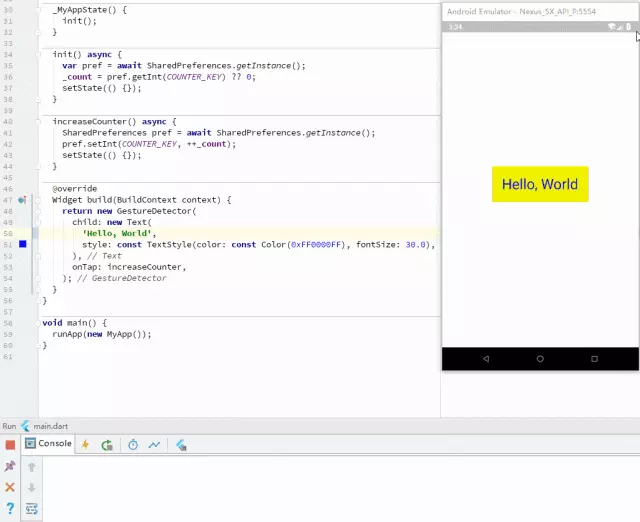Click getInstance on line 41
The height and width of the screenshot is (522, 640).
click(x=333, y=133)
